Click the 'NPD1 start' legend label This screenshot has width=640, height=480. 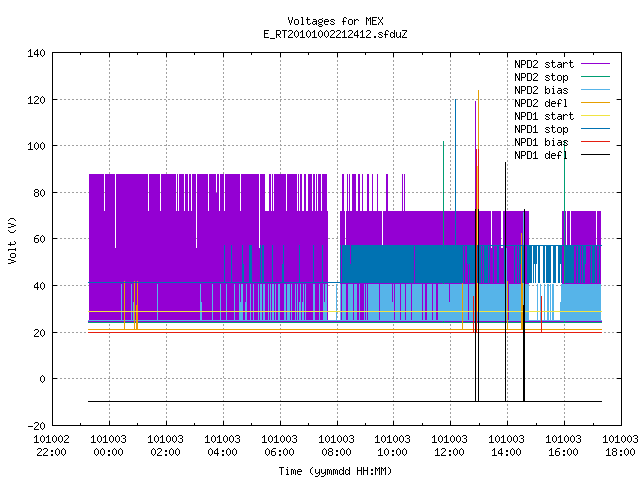(544, 116)
